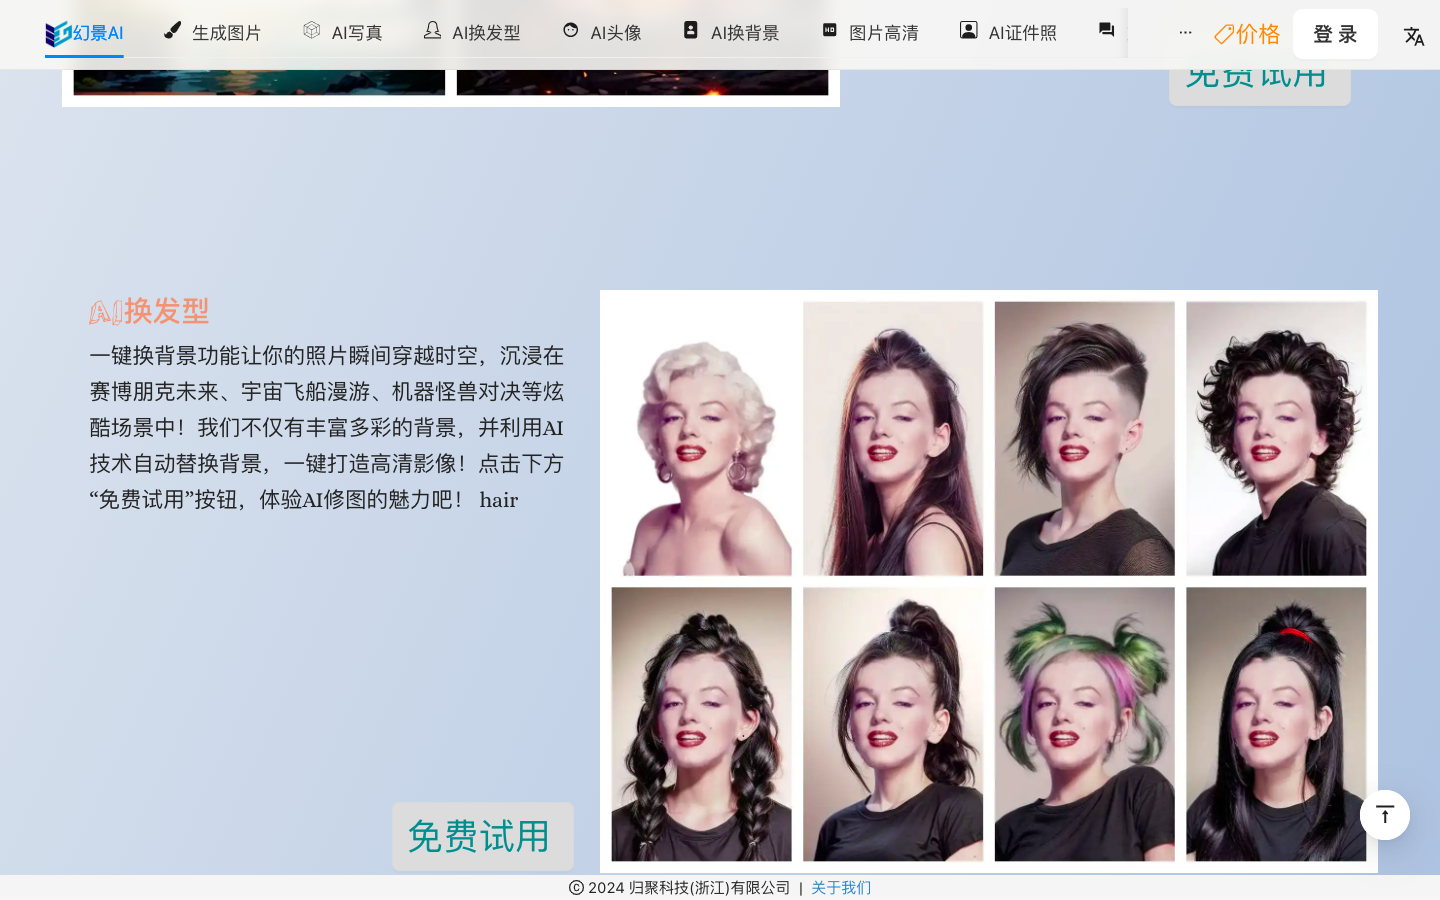1440x900 pixels.
Task: Select the AI换发型 menu item
Action: pos(472,33)
